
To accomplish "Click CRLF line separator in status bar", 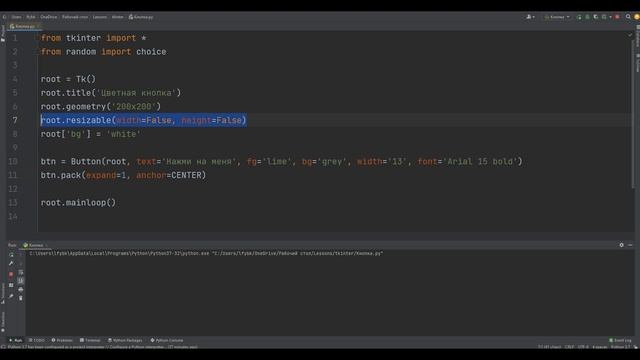I will click(569, 347).
